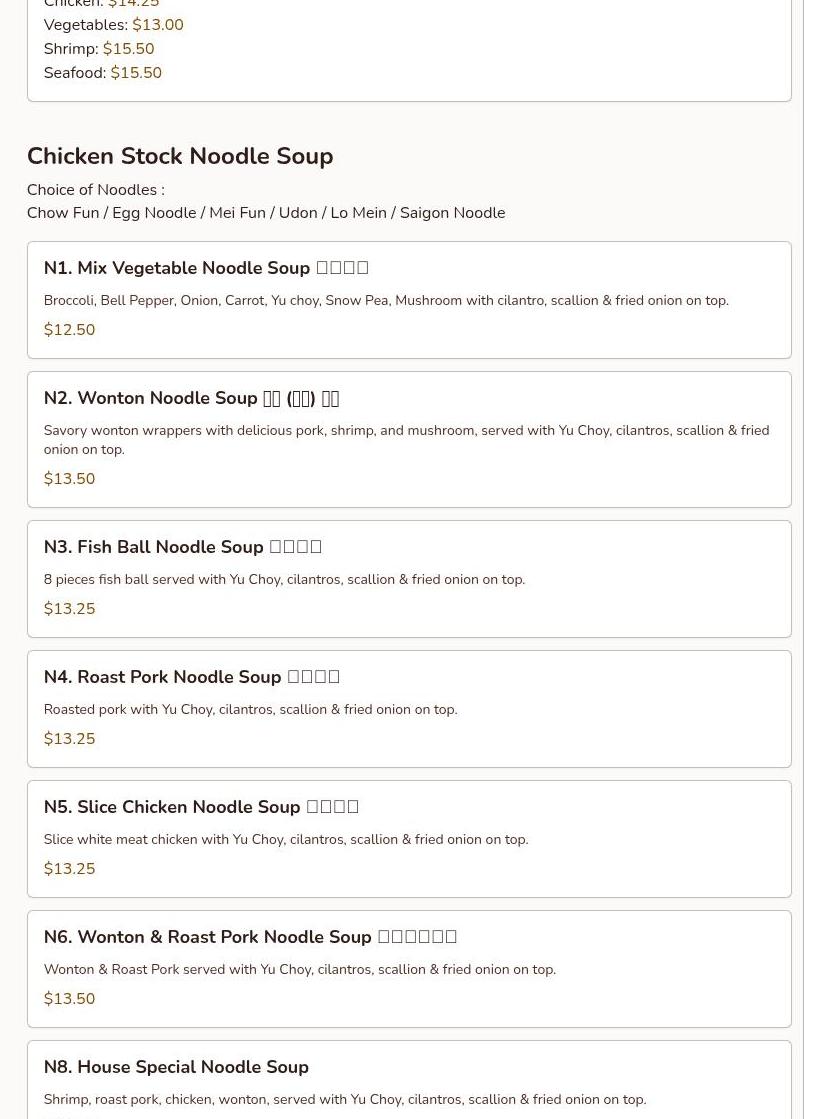
Task: Click the $13.25 price under Roast Pork soup
Action: tap(69, 739)
